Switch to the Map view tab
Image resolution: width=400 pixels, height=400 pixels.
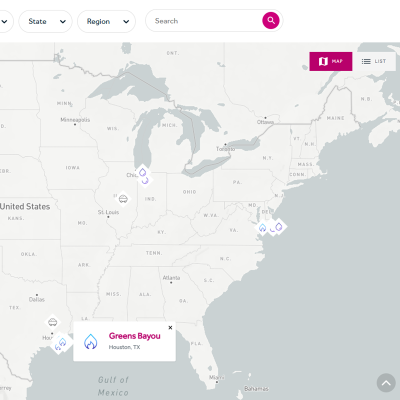point(331,61)
